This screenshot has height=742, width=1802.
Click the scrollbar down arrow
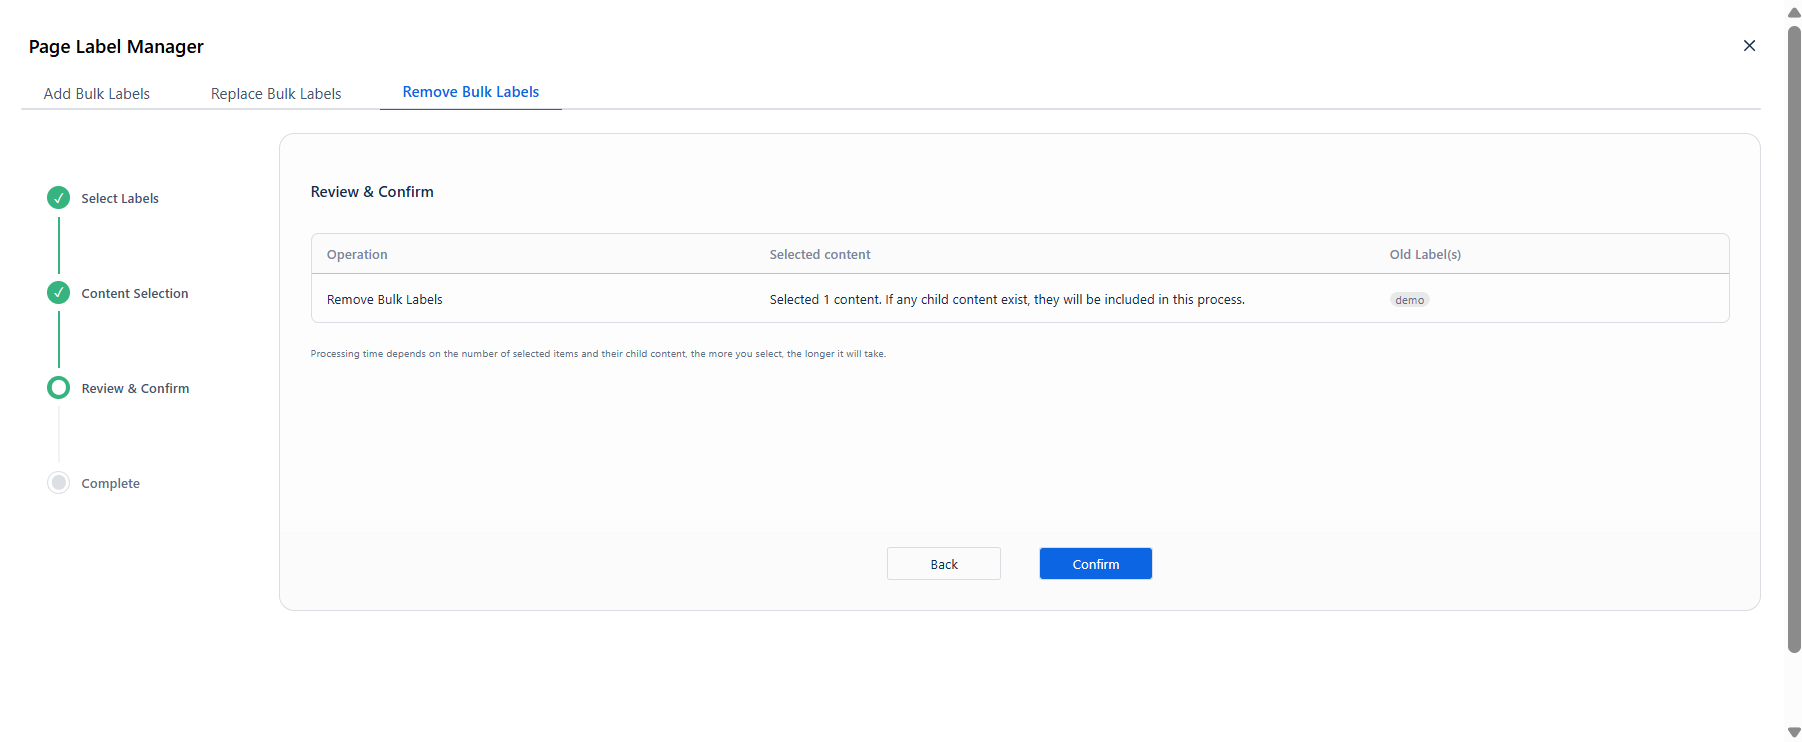click(x=1794, y=732)
